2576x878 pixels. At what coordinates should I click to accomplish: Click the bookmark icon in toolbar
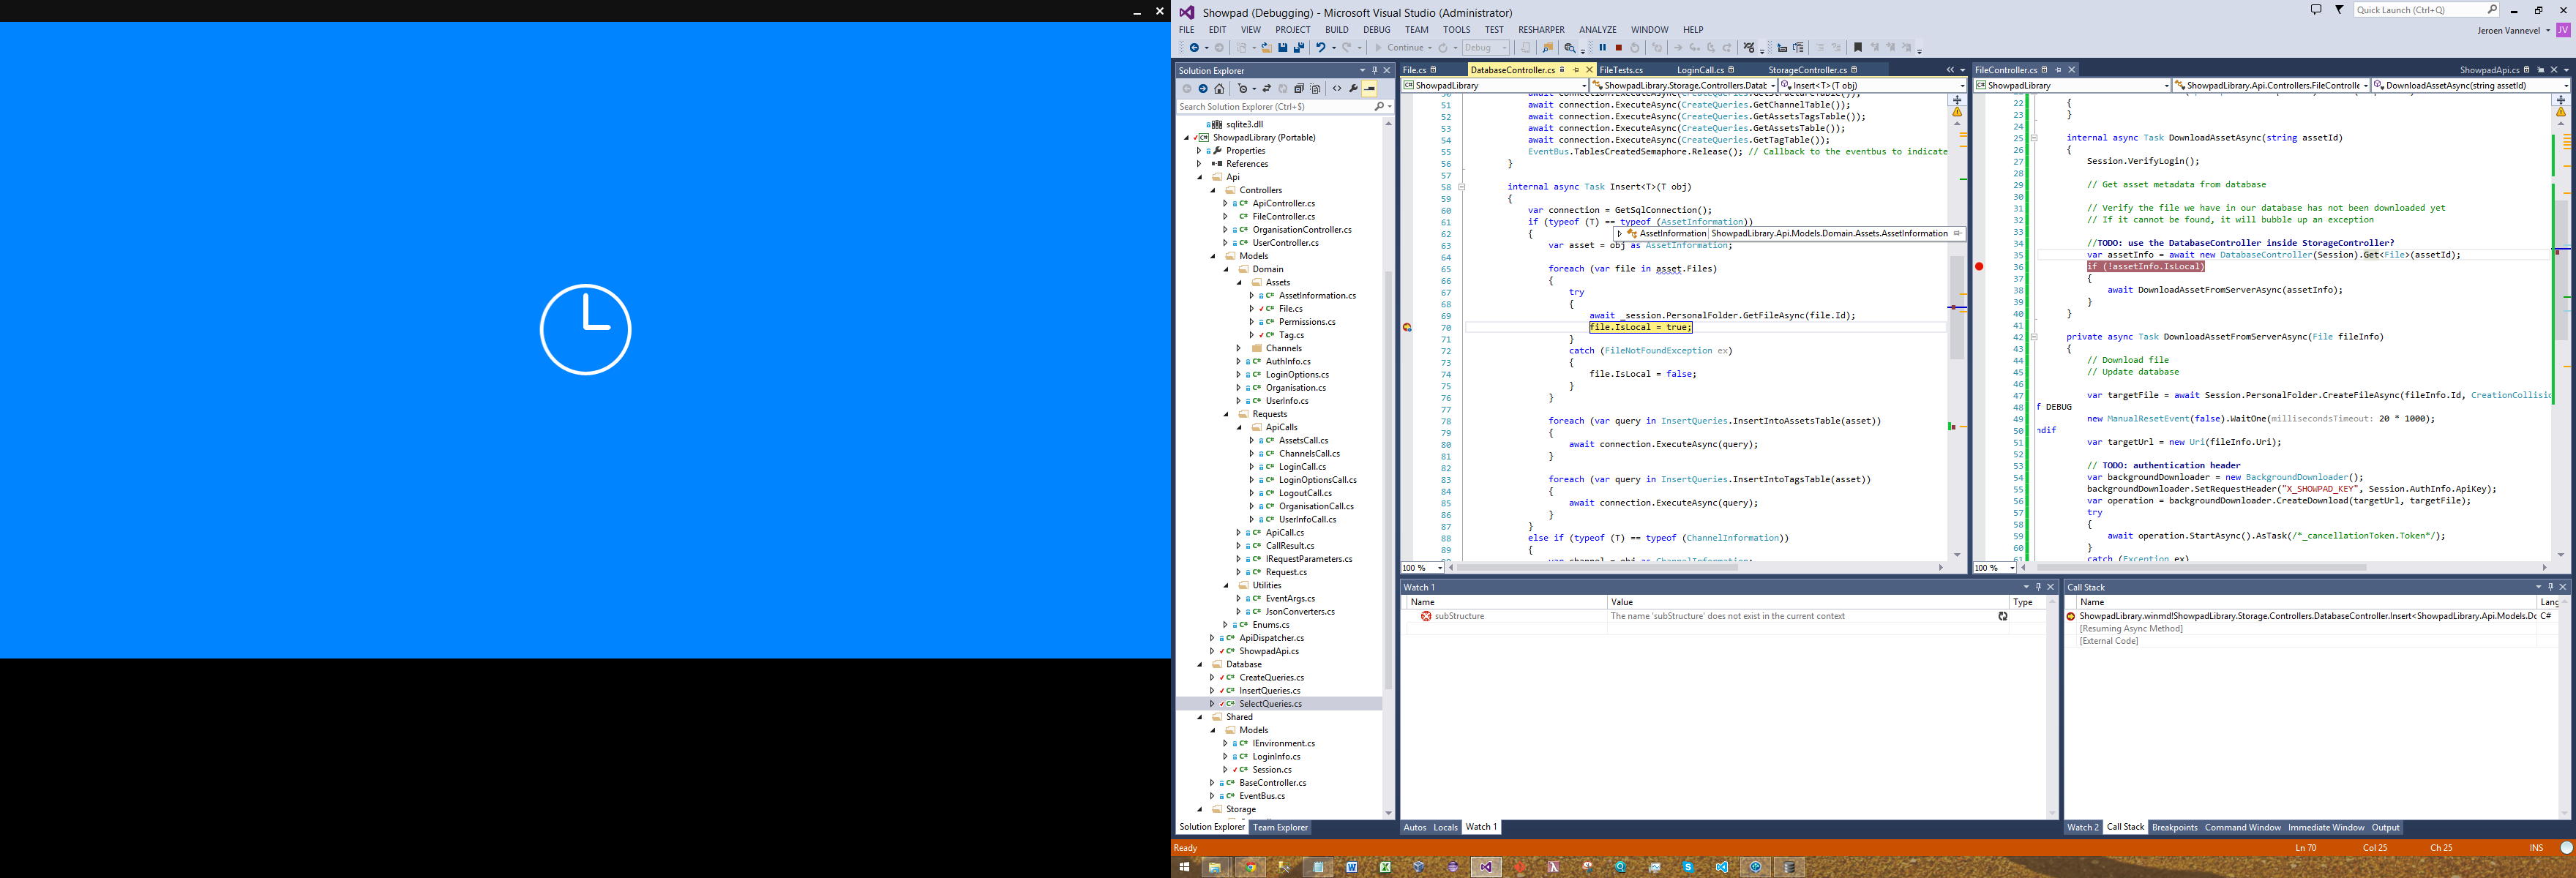point(1857,48)
